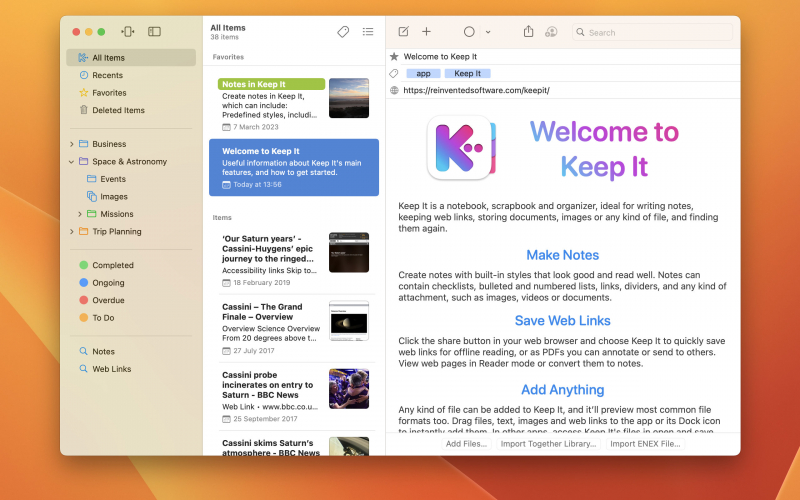Select the app tag
Screen dimensions: 800x500
[423, 73]
